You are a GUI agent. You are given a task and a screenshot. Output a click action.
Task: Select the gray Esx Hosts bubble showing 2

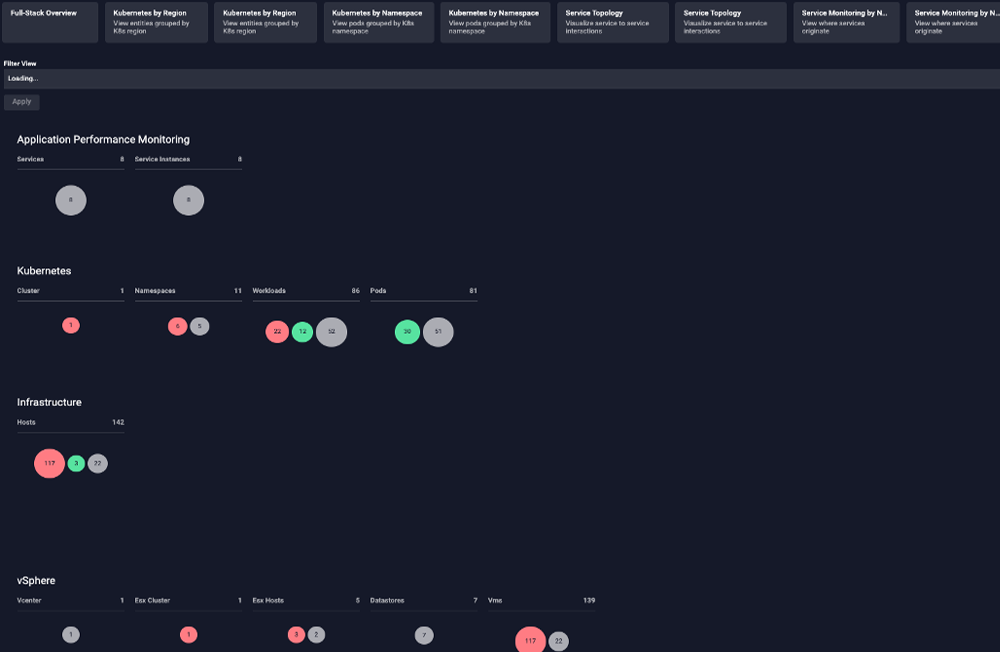pyautogui.click(x=317, y=635)
